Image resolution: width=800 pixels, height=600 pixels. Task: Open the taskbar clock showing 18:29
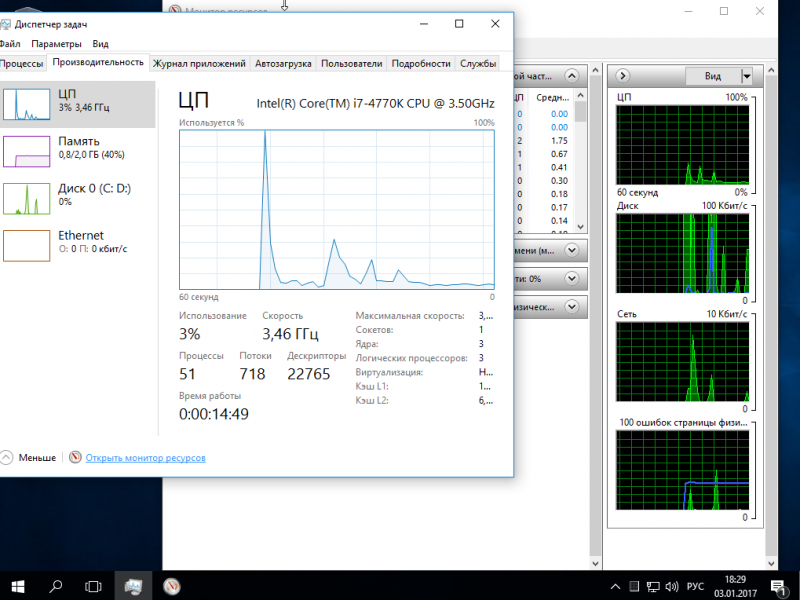coord(735,586)
